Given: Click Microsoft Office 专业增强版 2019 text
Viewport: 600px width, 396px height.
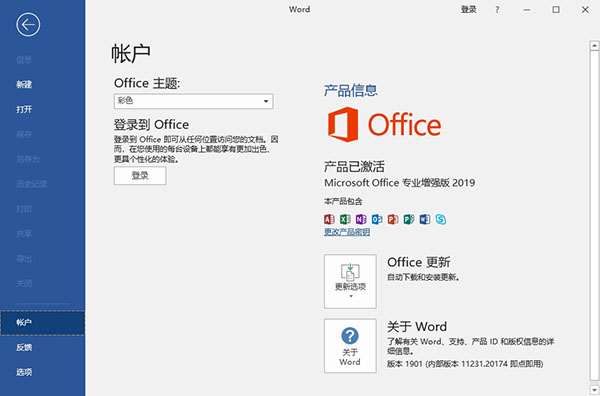Looking at the screenshot, I should pos(400,183).
